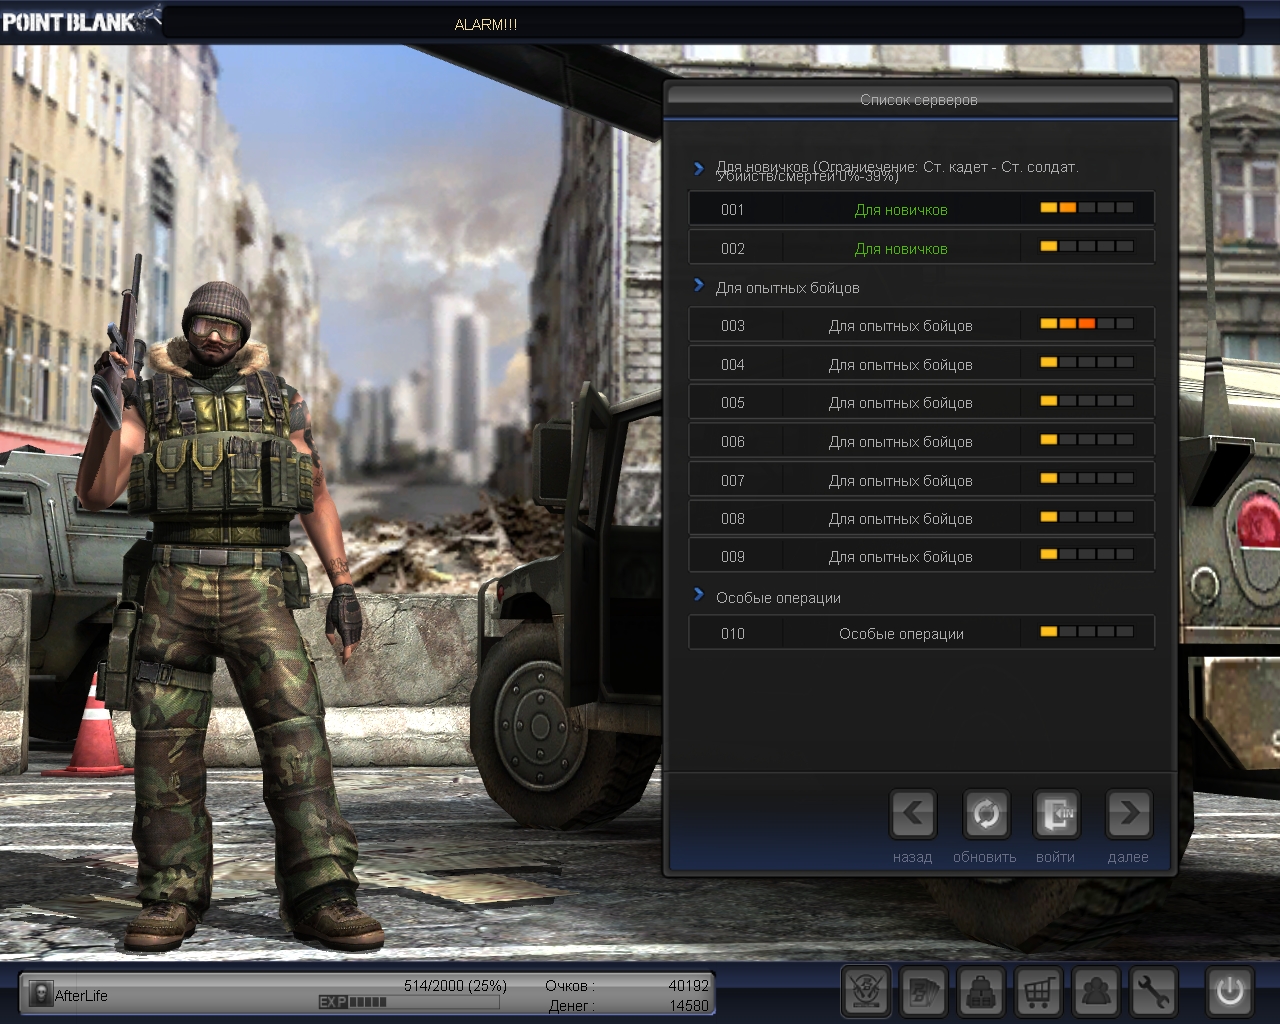
Task: Click the войти enter server button
Action: tap(1057, 815)
